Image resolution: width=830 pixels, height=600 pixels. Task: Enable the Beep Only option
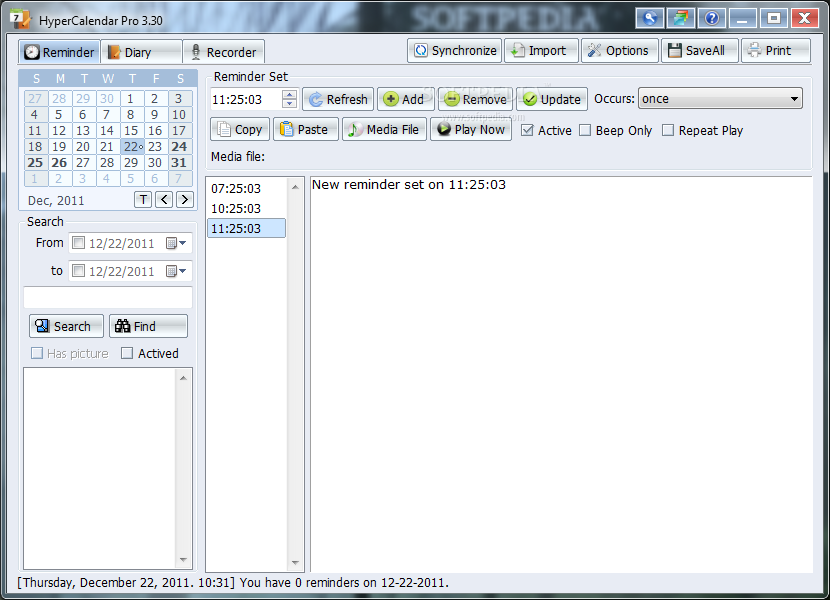pyautogui.click(x=585, y=130)
